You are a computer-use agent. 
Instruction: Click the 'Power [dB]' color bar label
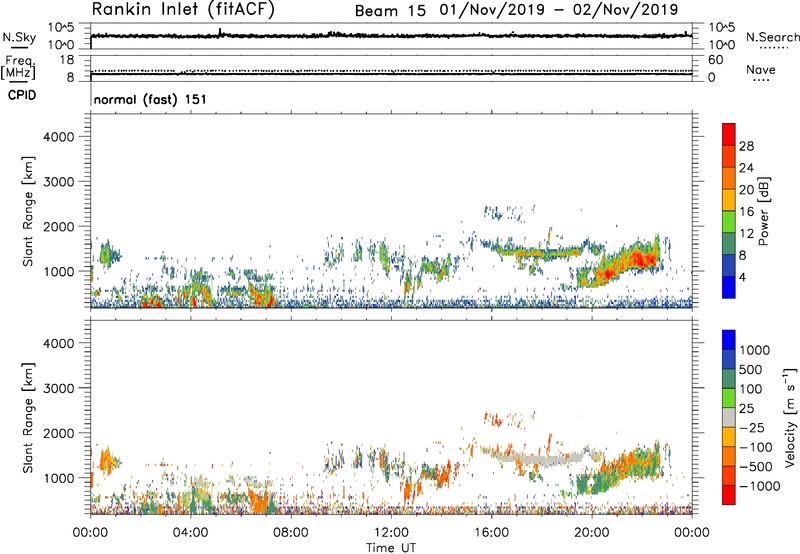[x=763, y=211]
